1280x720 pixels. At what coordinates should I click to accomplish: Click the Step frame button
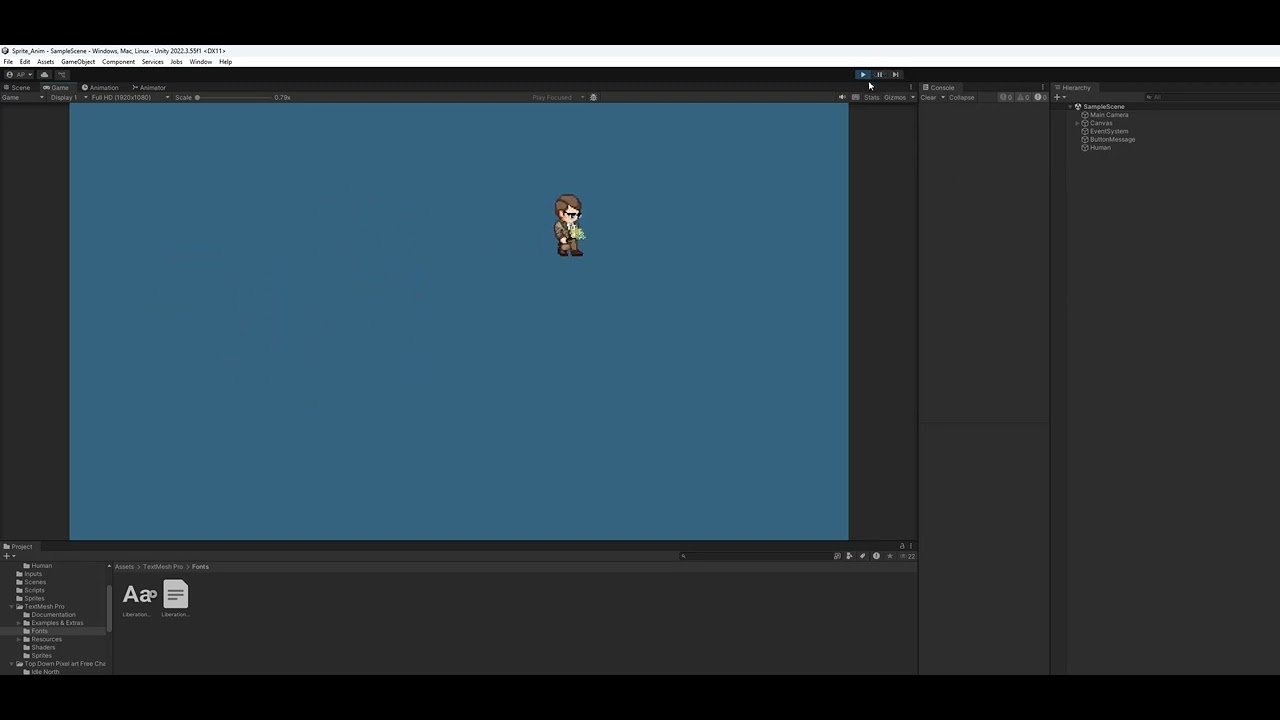(896, 74)
